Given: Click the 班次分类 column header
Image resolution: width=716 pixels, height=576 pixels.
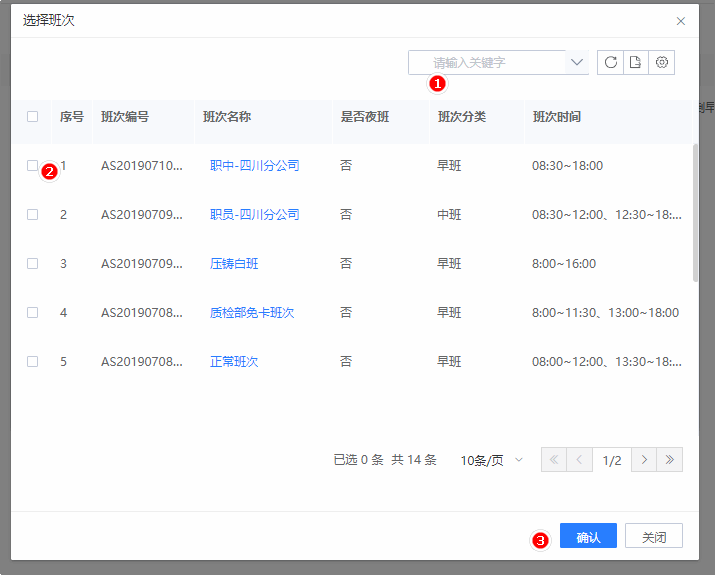Looking at the screenshot, I should point(461,117).
